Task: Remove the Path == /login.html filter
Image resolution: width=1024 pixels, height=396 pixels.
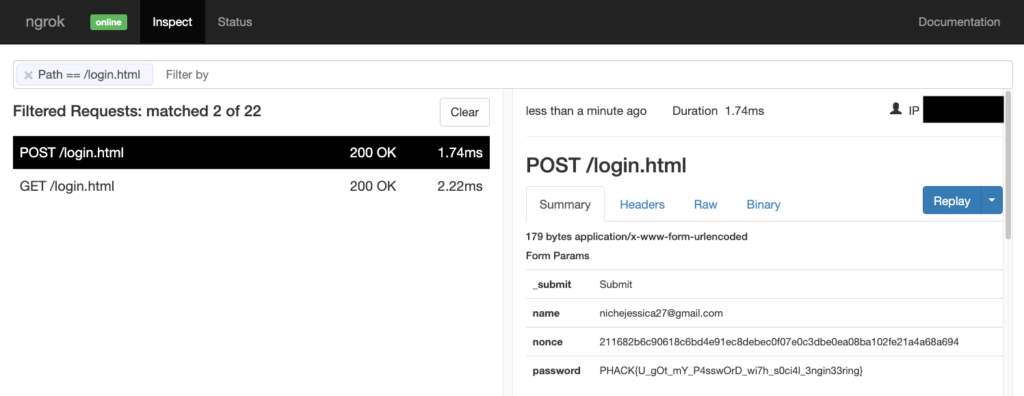Action: [28, 75]
